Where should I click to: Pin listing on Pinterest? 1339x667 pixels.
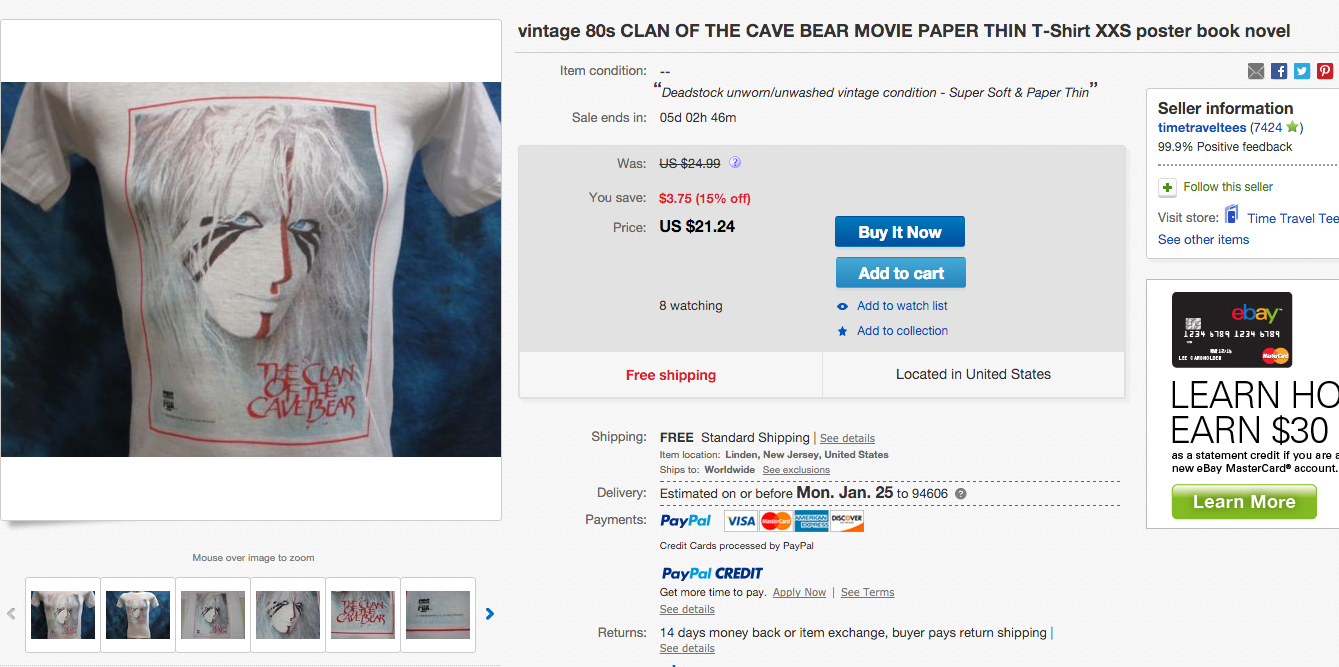1325,71
